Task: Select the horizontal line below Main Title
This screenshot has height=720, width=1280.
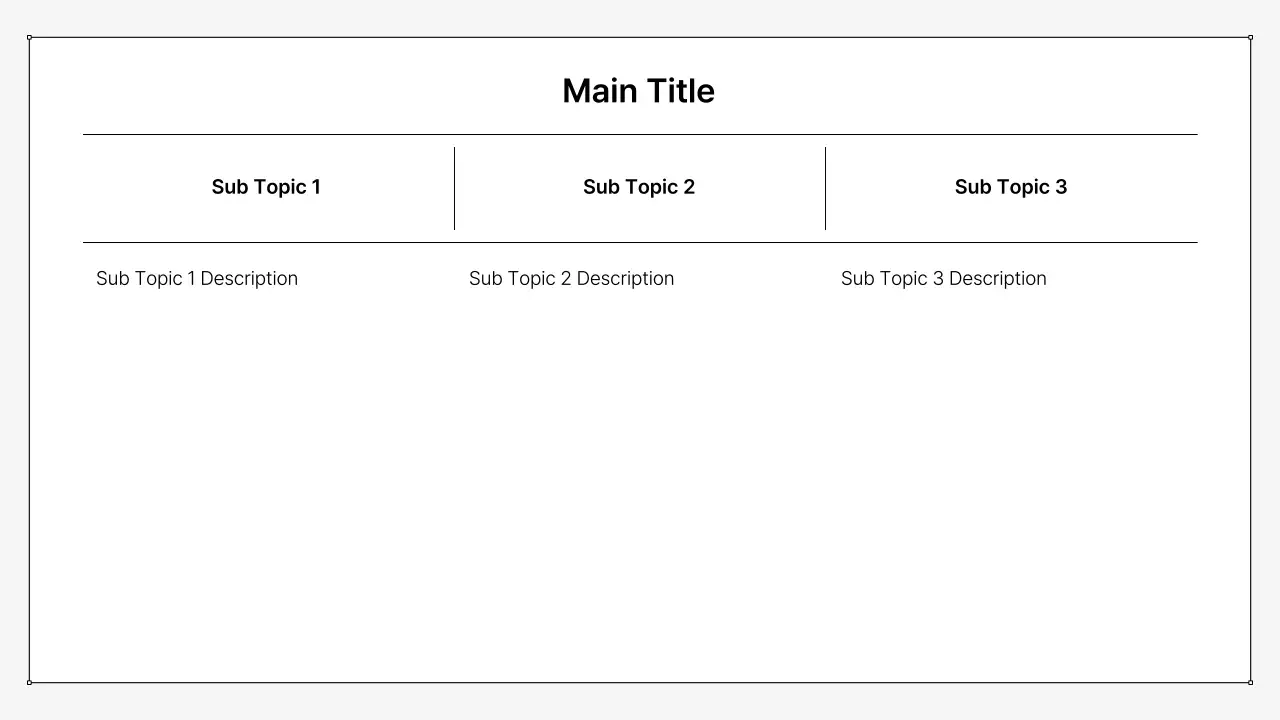Action: click(640, 134)
